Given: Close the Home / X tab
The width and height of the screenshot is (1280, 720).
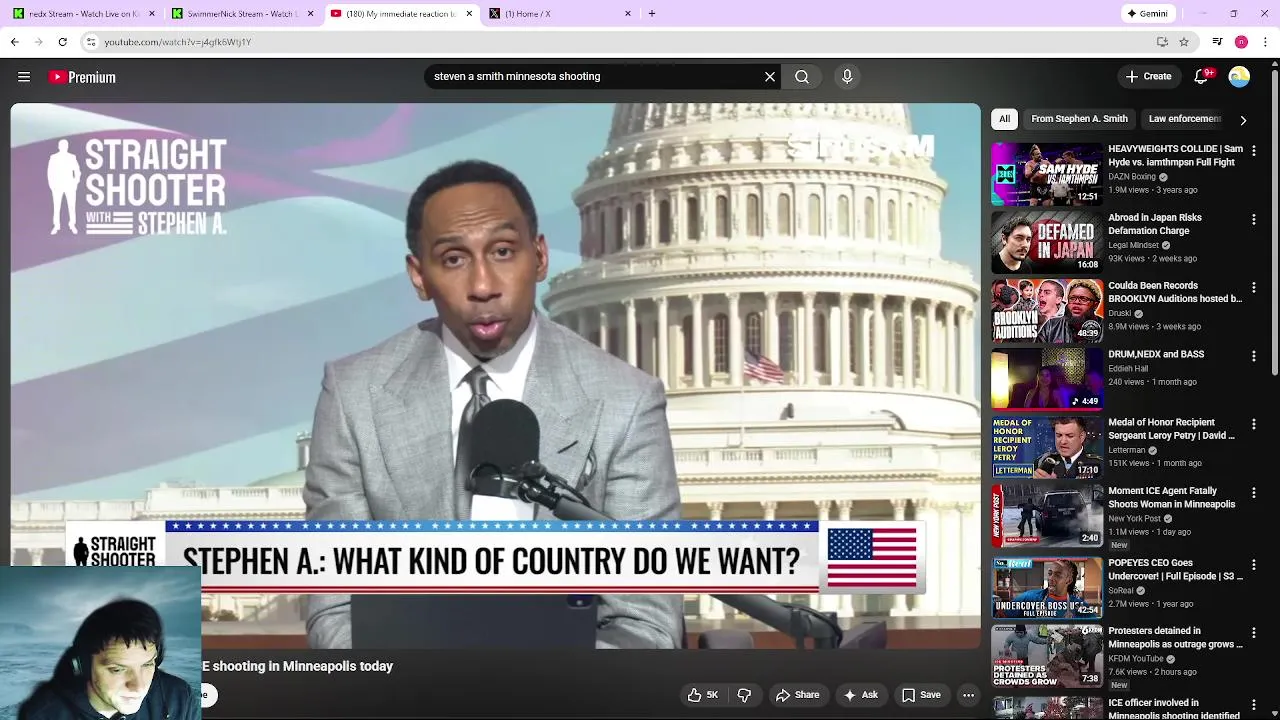Looking at the screenshot, I should coord(628,14).
